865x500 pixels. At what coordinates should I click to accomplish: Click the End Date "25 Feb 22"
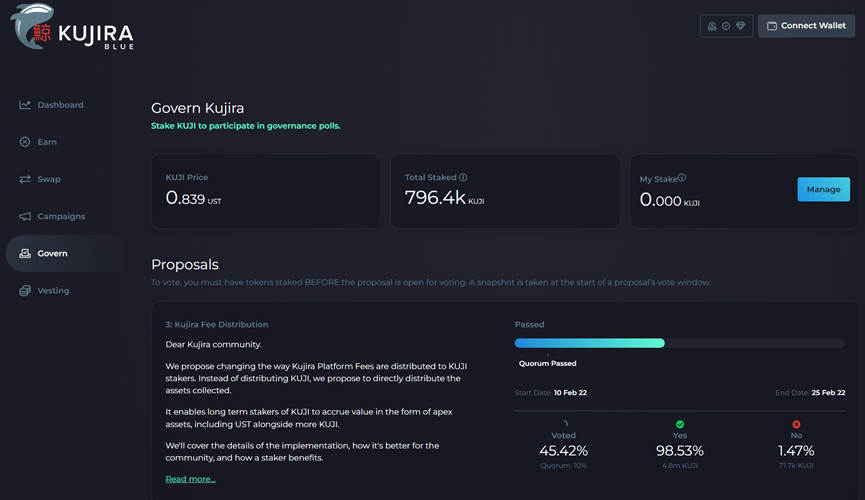point(829,392)
